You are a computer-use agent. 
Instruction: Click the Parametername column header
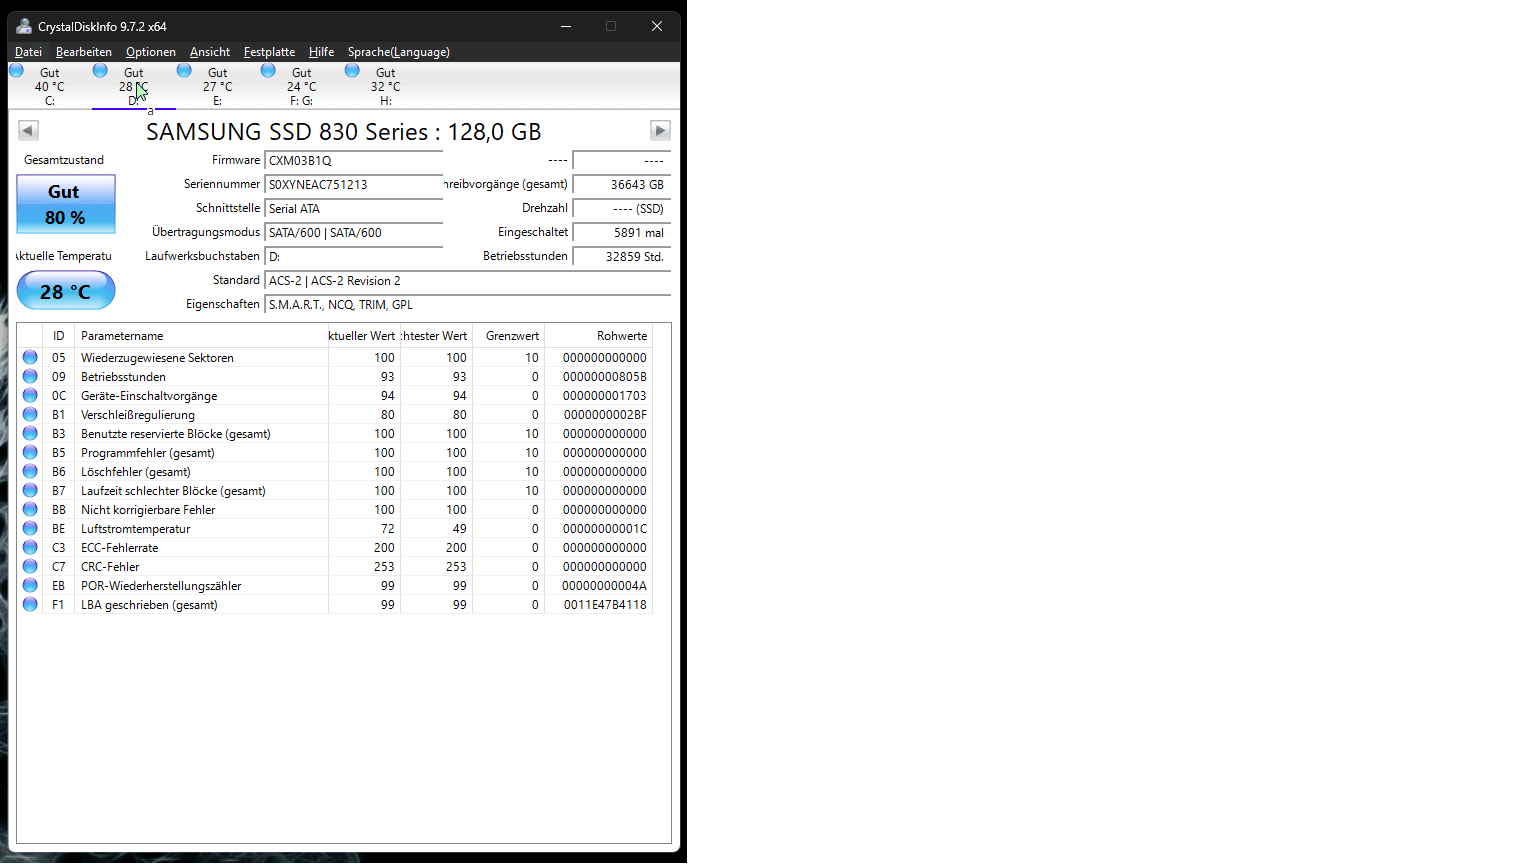click(x=202, y=336)
